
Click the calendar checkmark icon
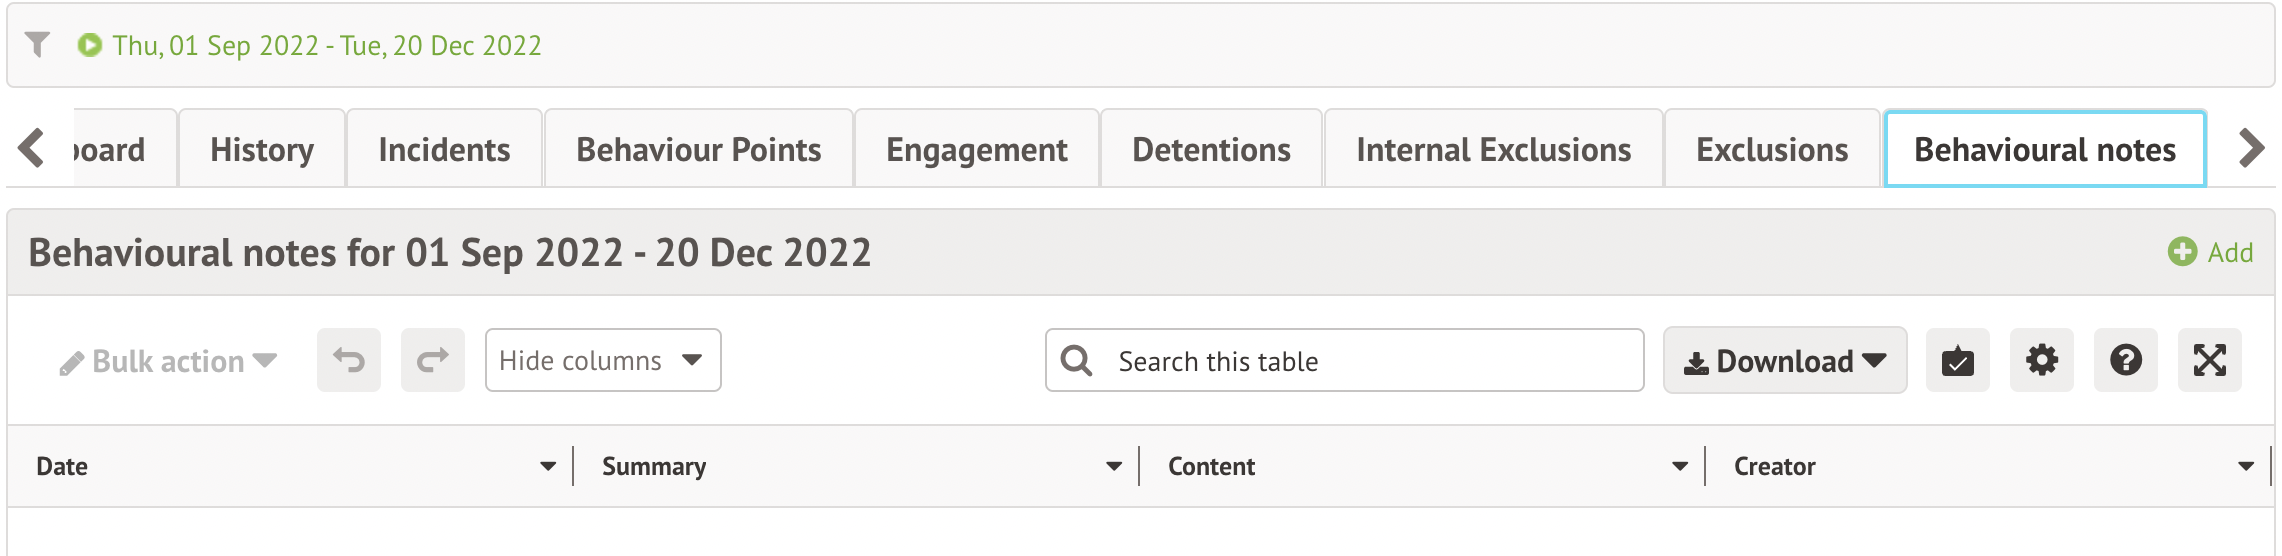(1958, 360)
